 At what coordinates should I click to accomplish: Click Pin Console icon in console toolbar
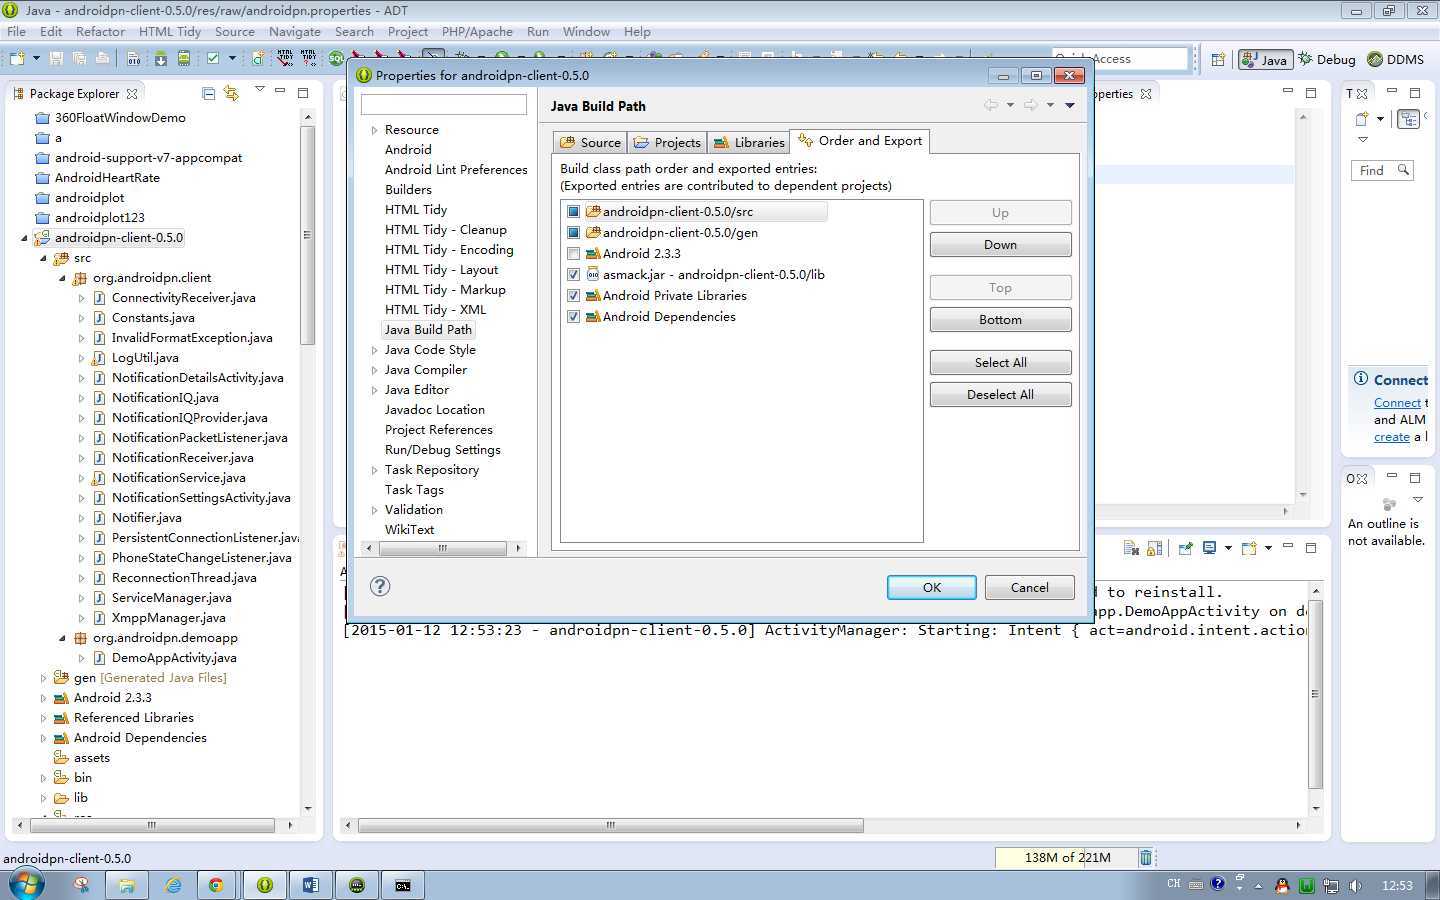tap(1185, 548)
